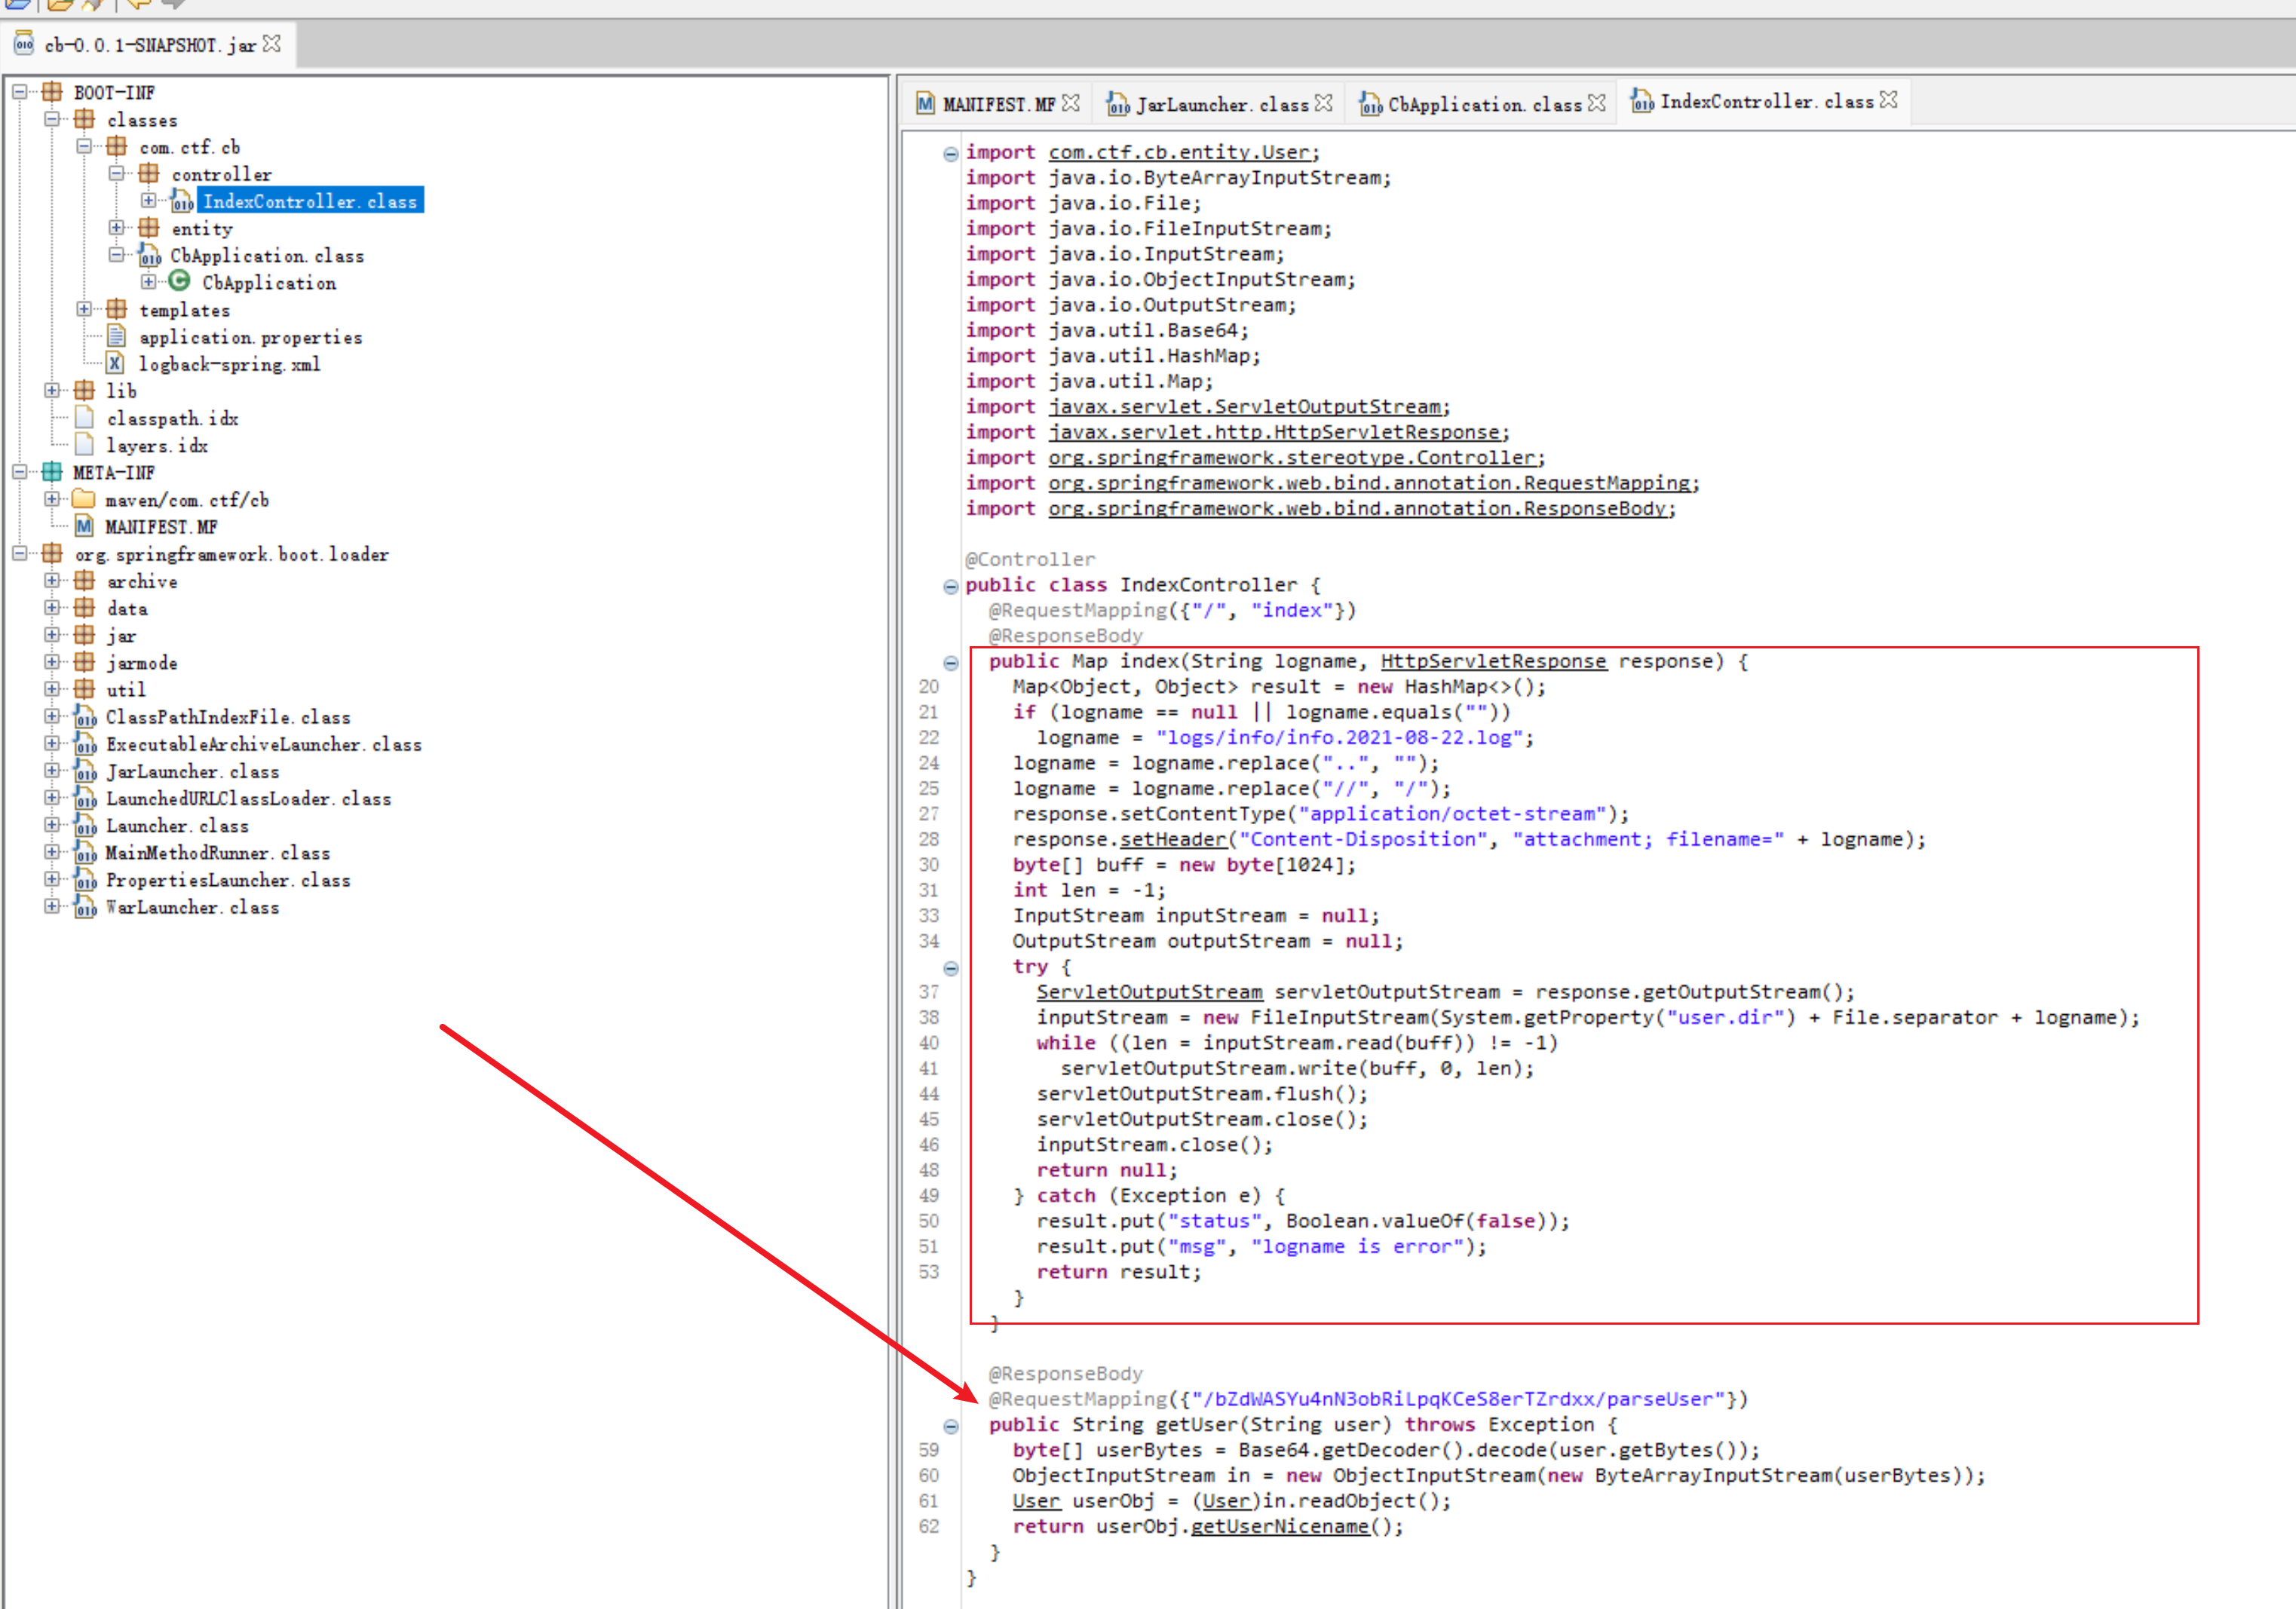Close the IndexController.class tab
Image resolution: width=2296 pixels, height=1609 pixels.
pyautogui.click(x=1888, y=100)
